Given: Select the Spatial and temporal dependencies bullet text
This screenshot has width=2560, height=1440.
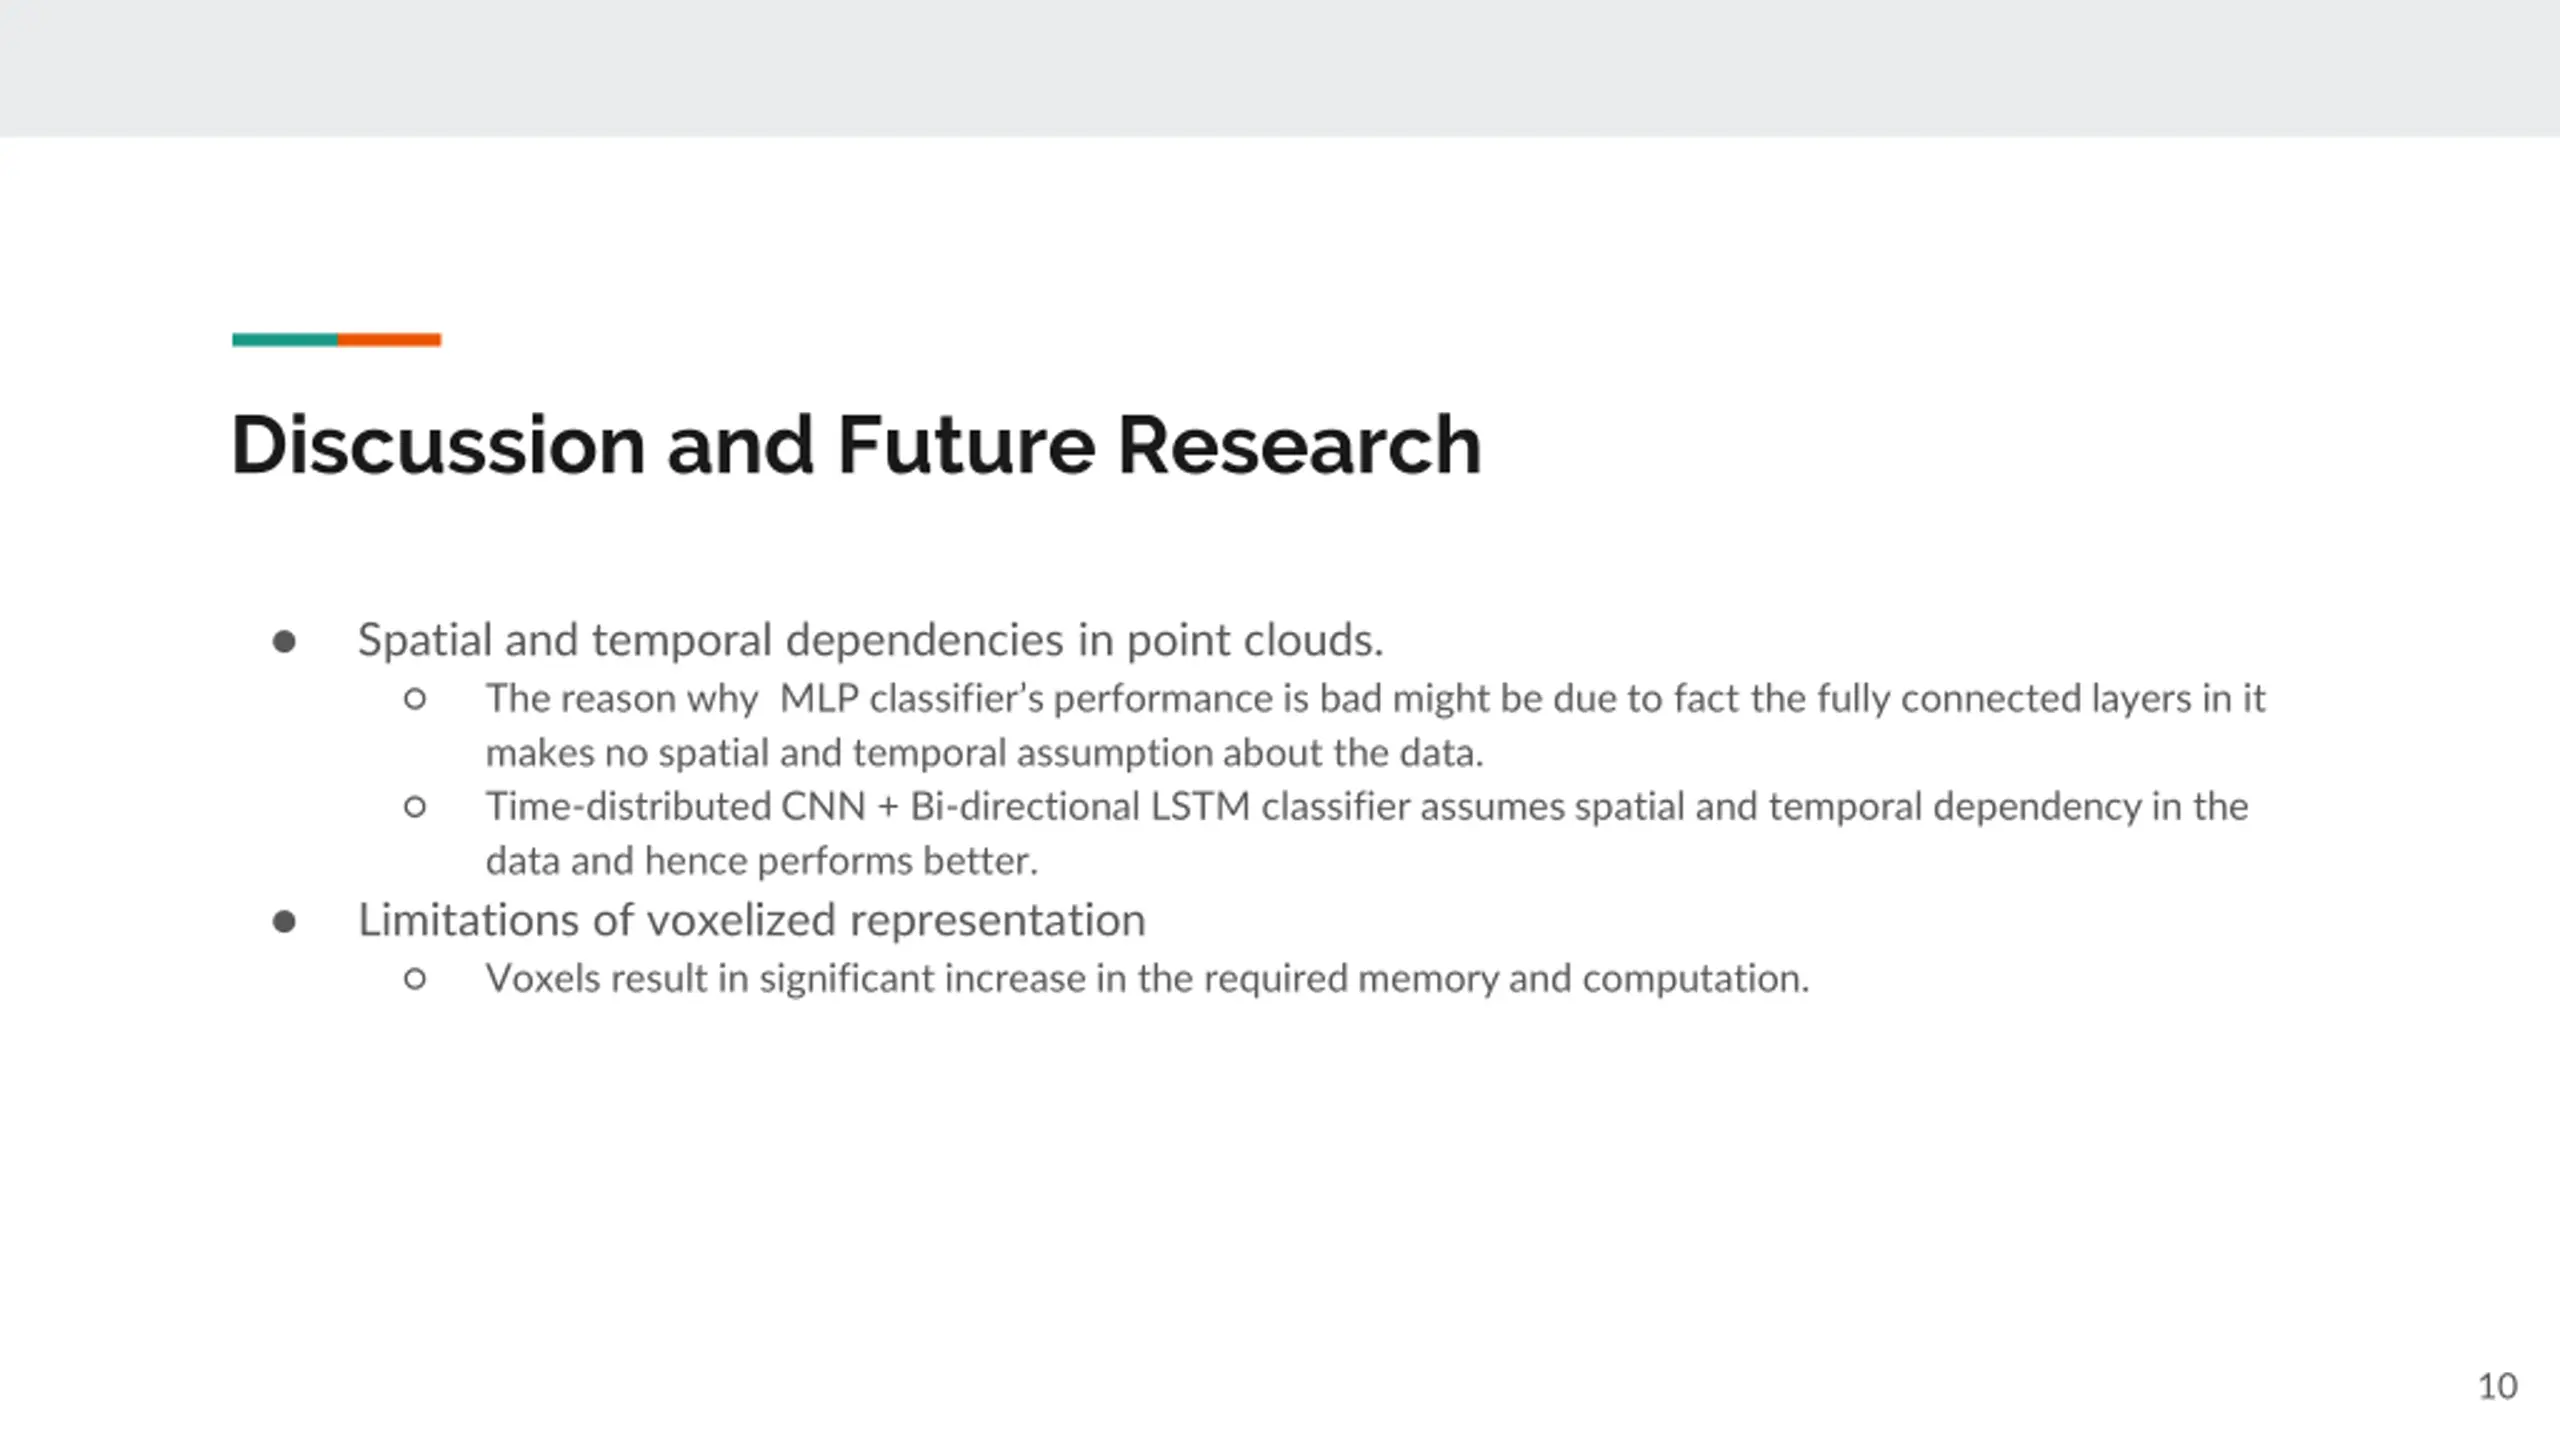Looking at the screenshot, I should click(871, 640).
